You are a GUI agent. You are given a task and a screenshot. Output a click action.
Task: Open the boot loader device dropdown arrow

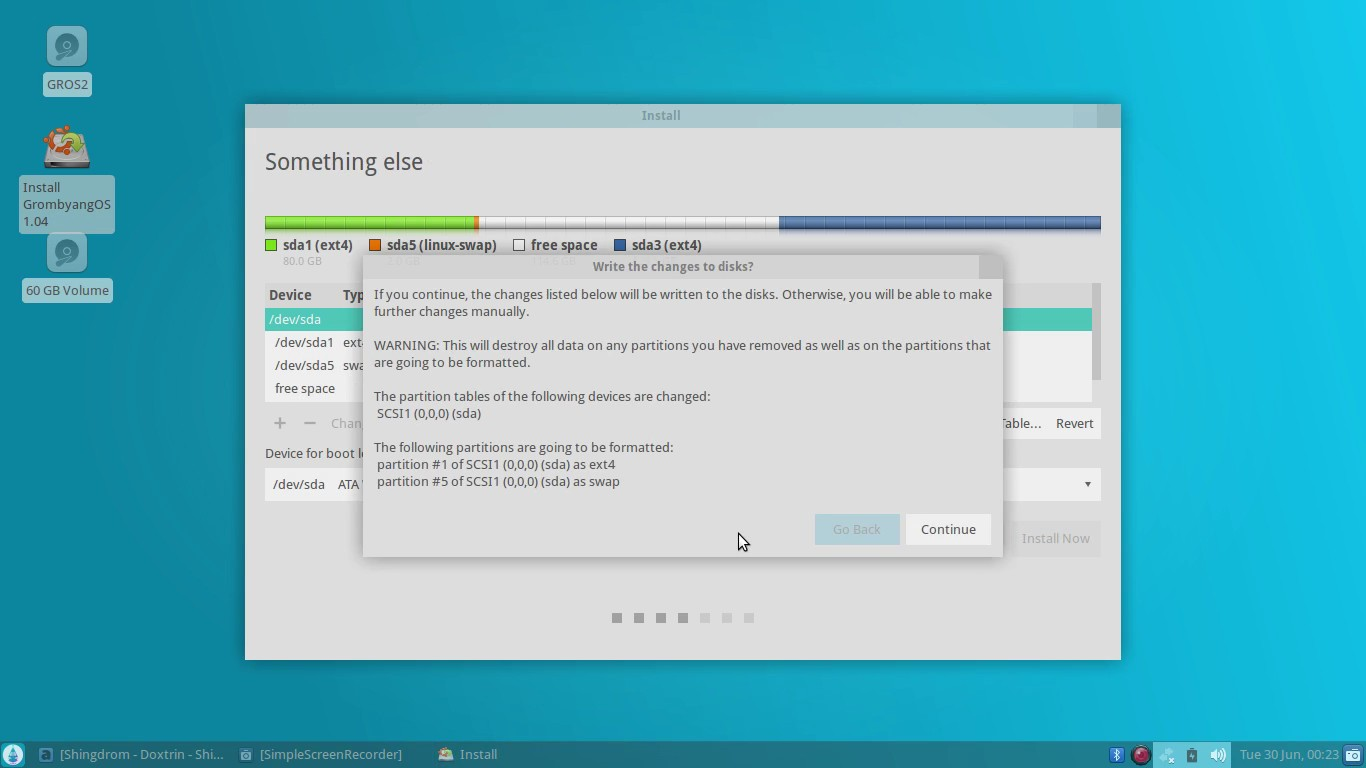pos(1088,484)
